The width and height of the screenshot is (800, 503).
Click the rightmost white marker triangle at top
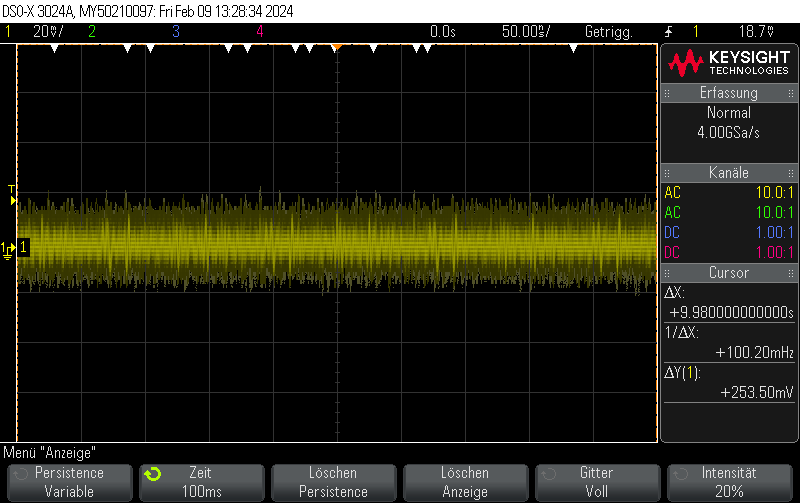[x=573, y=48]
